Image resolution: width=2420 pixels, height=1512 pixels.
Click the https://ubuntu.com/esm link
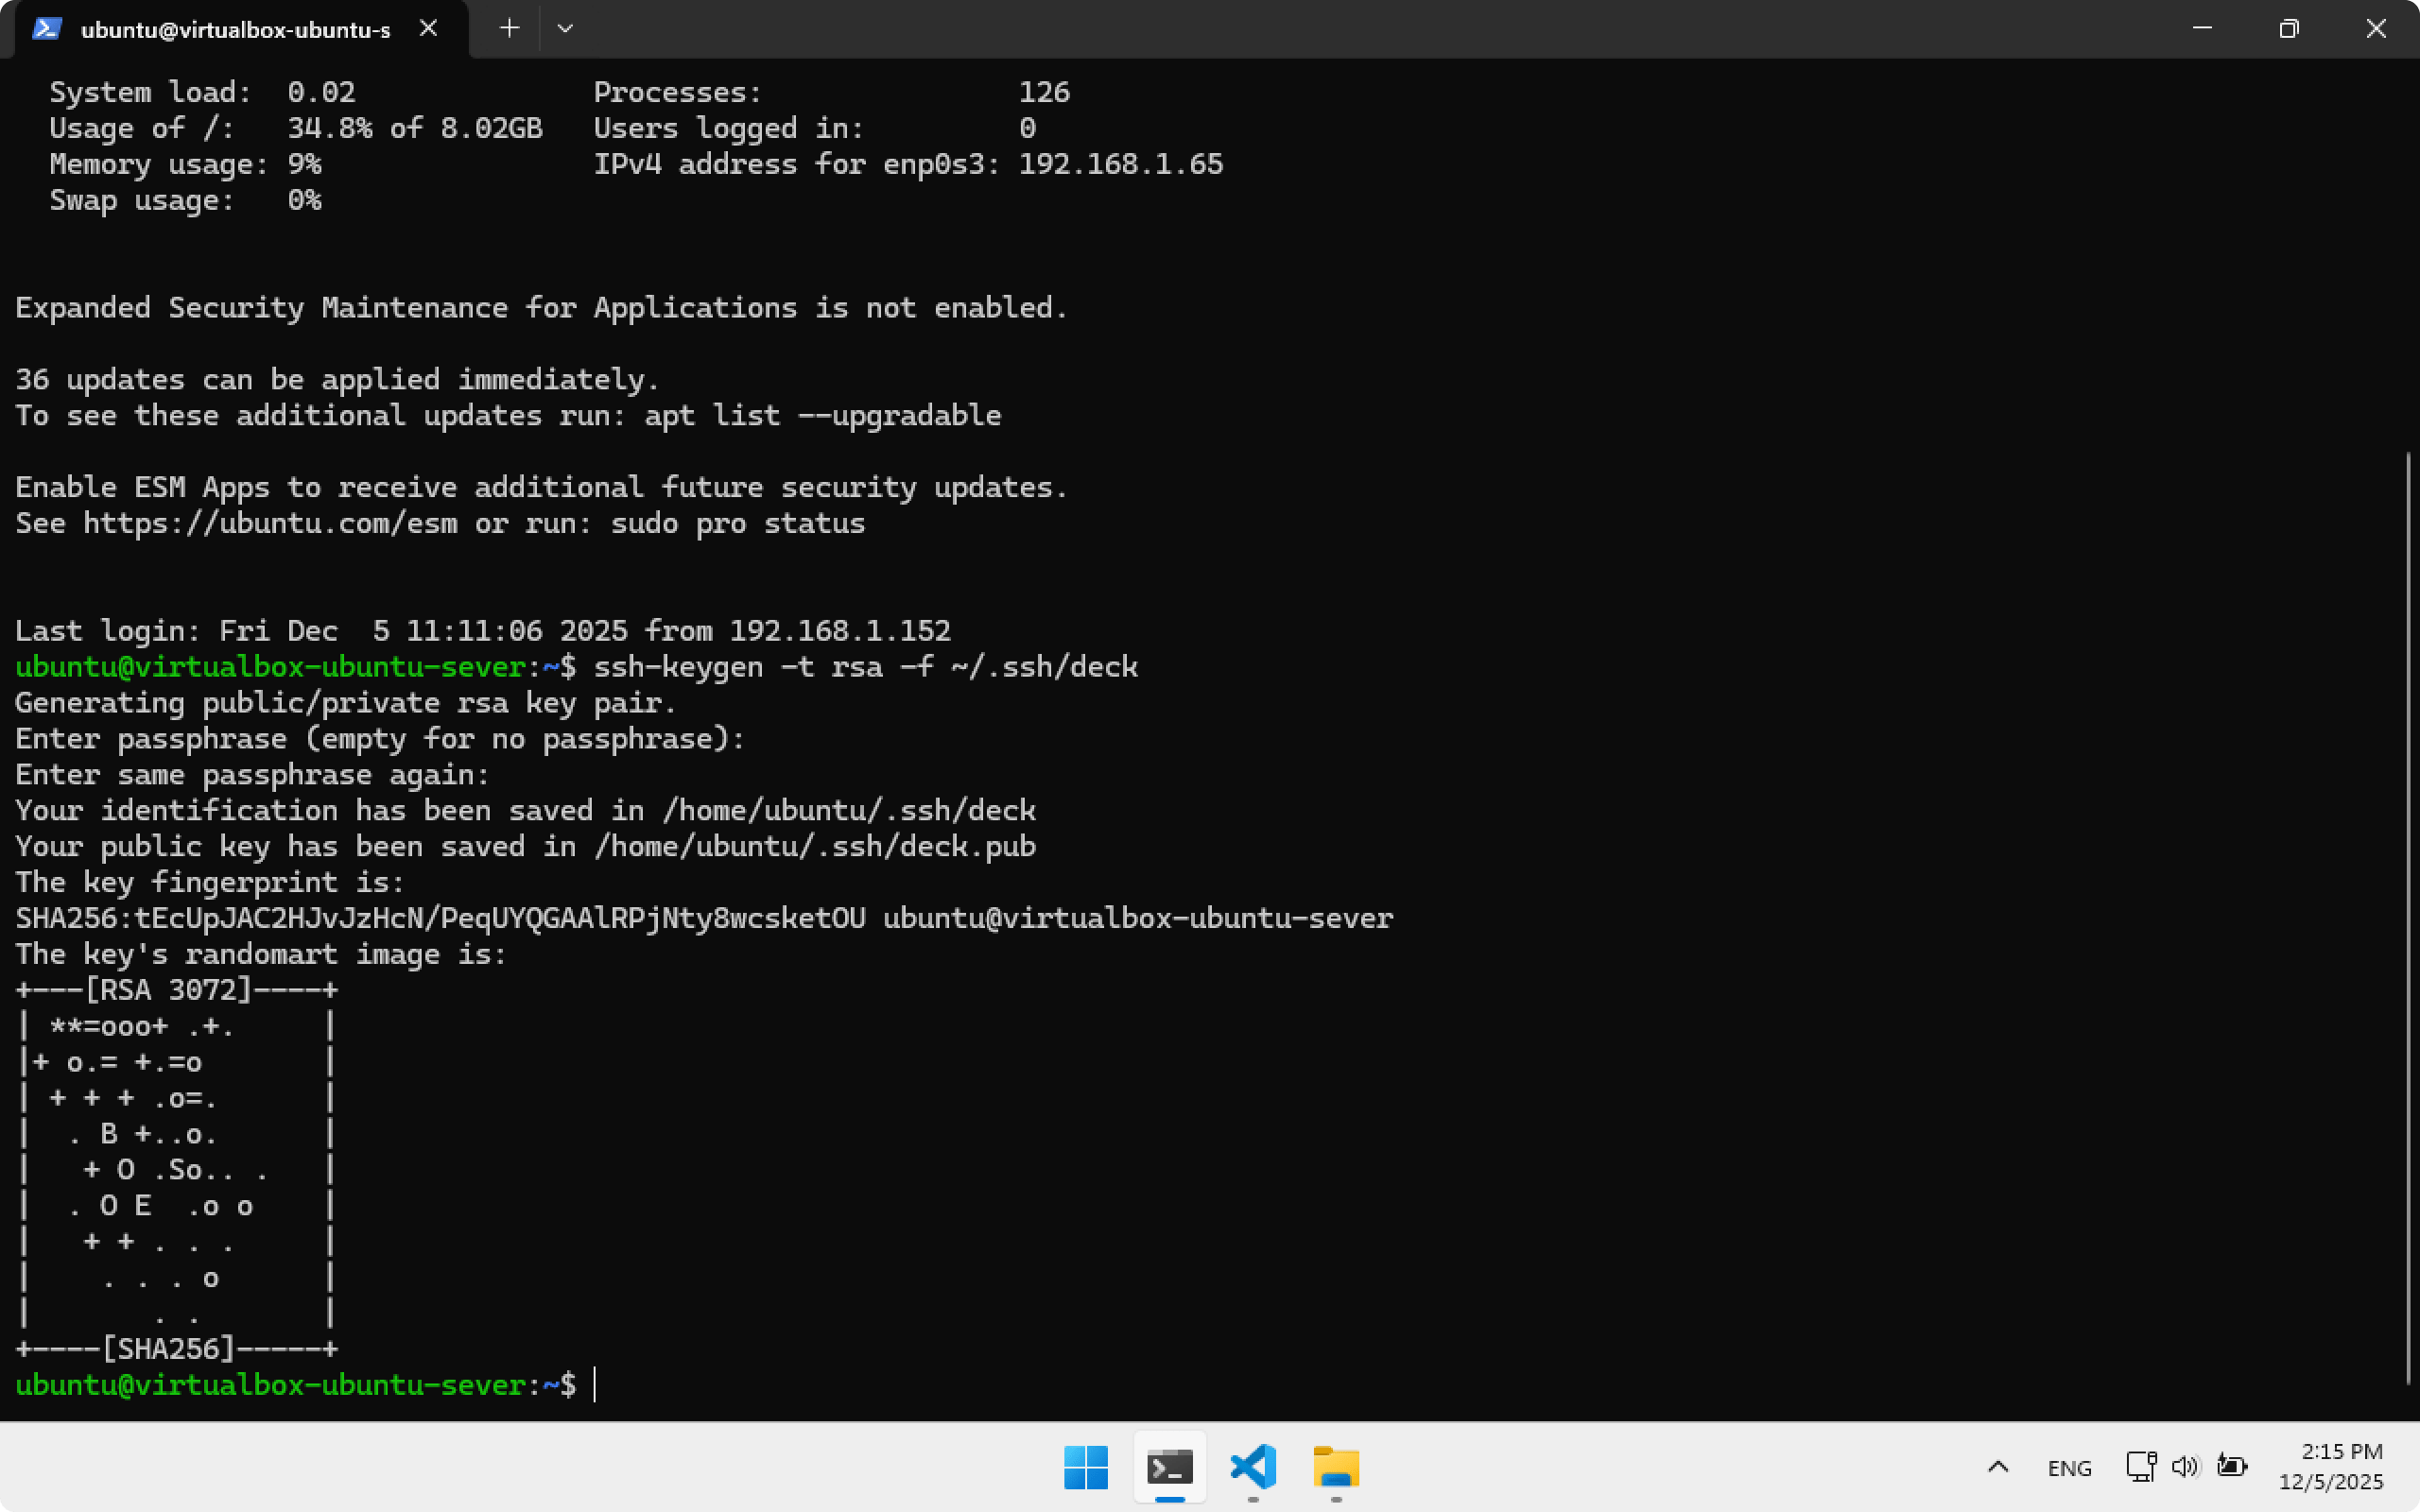[270, 524]
